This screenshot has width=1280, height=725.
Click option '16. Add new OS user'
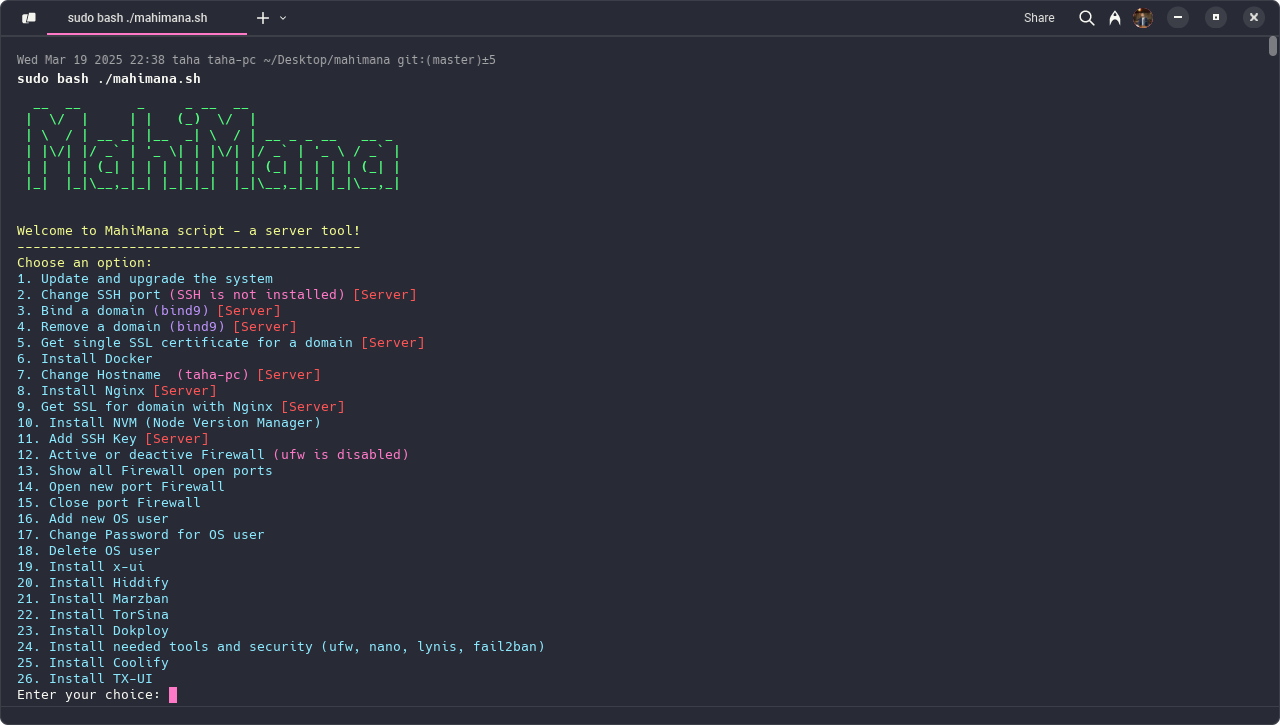tap(93, 519)
